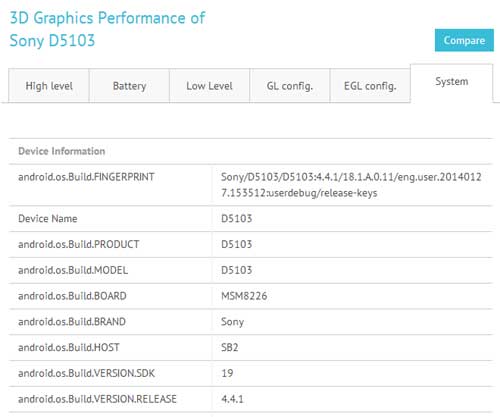Select the Device Name row label

coord(48,219)
